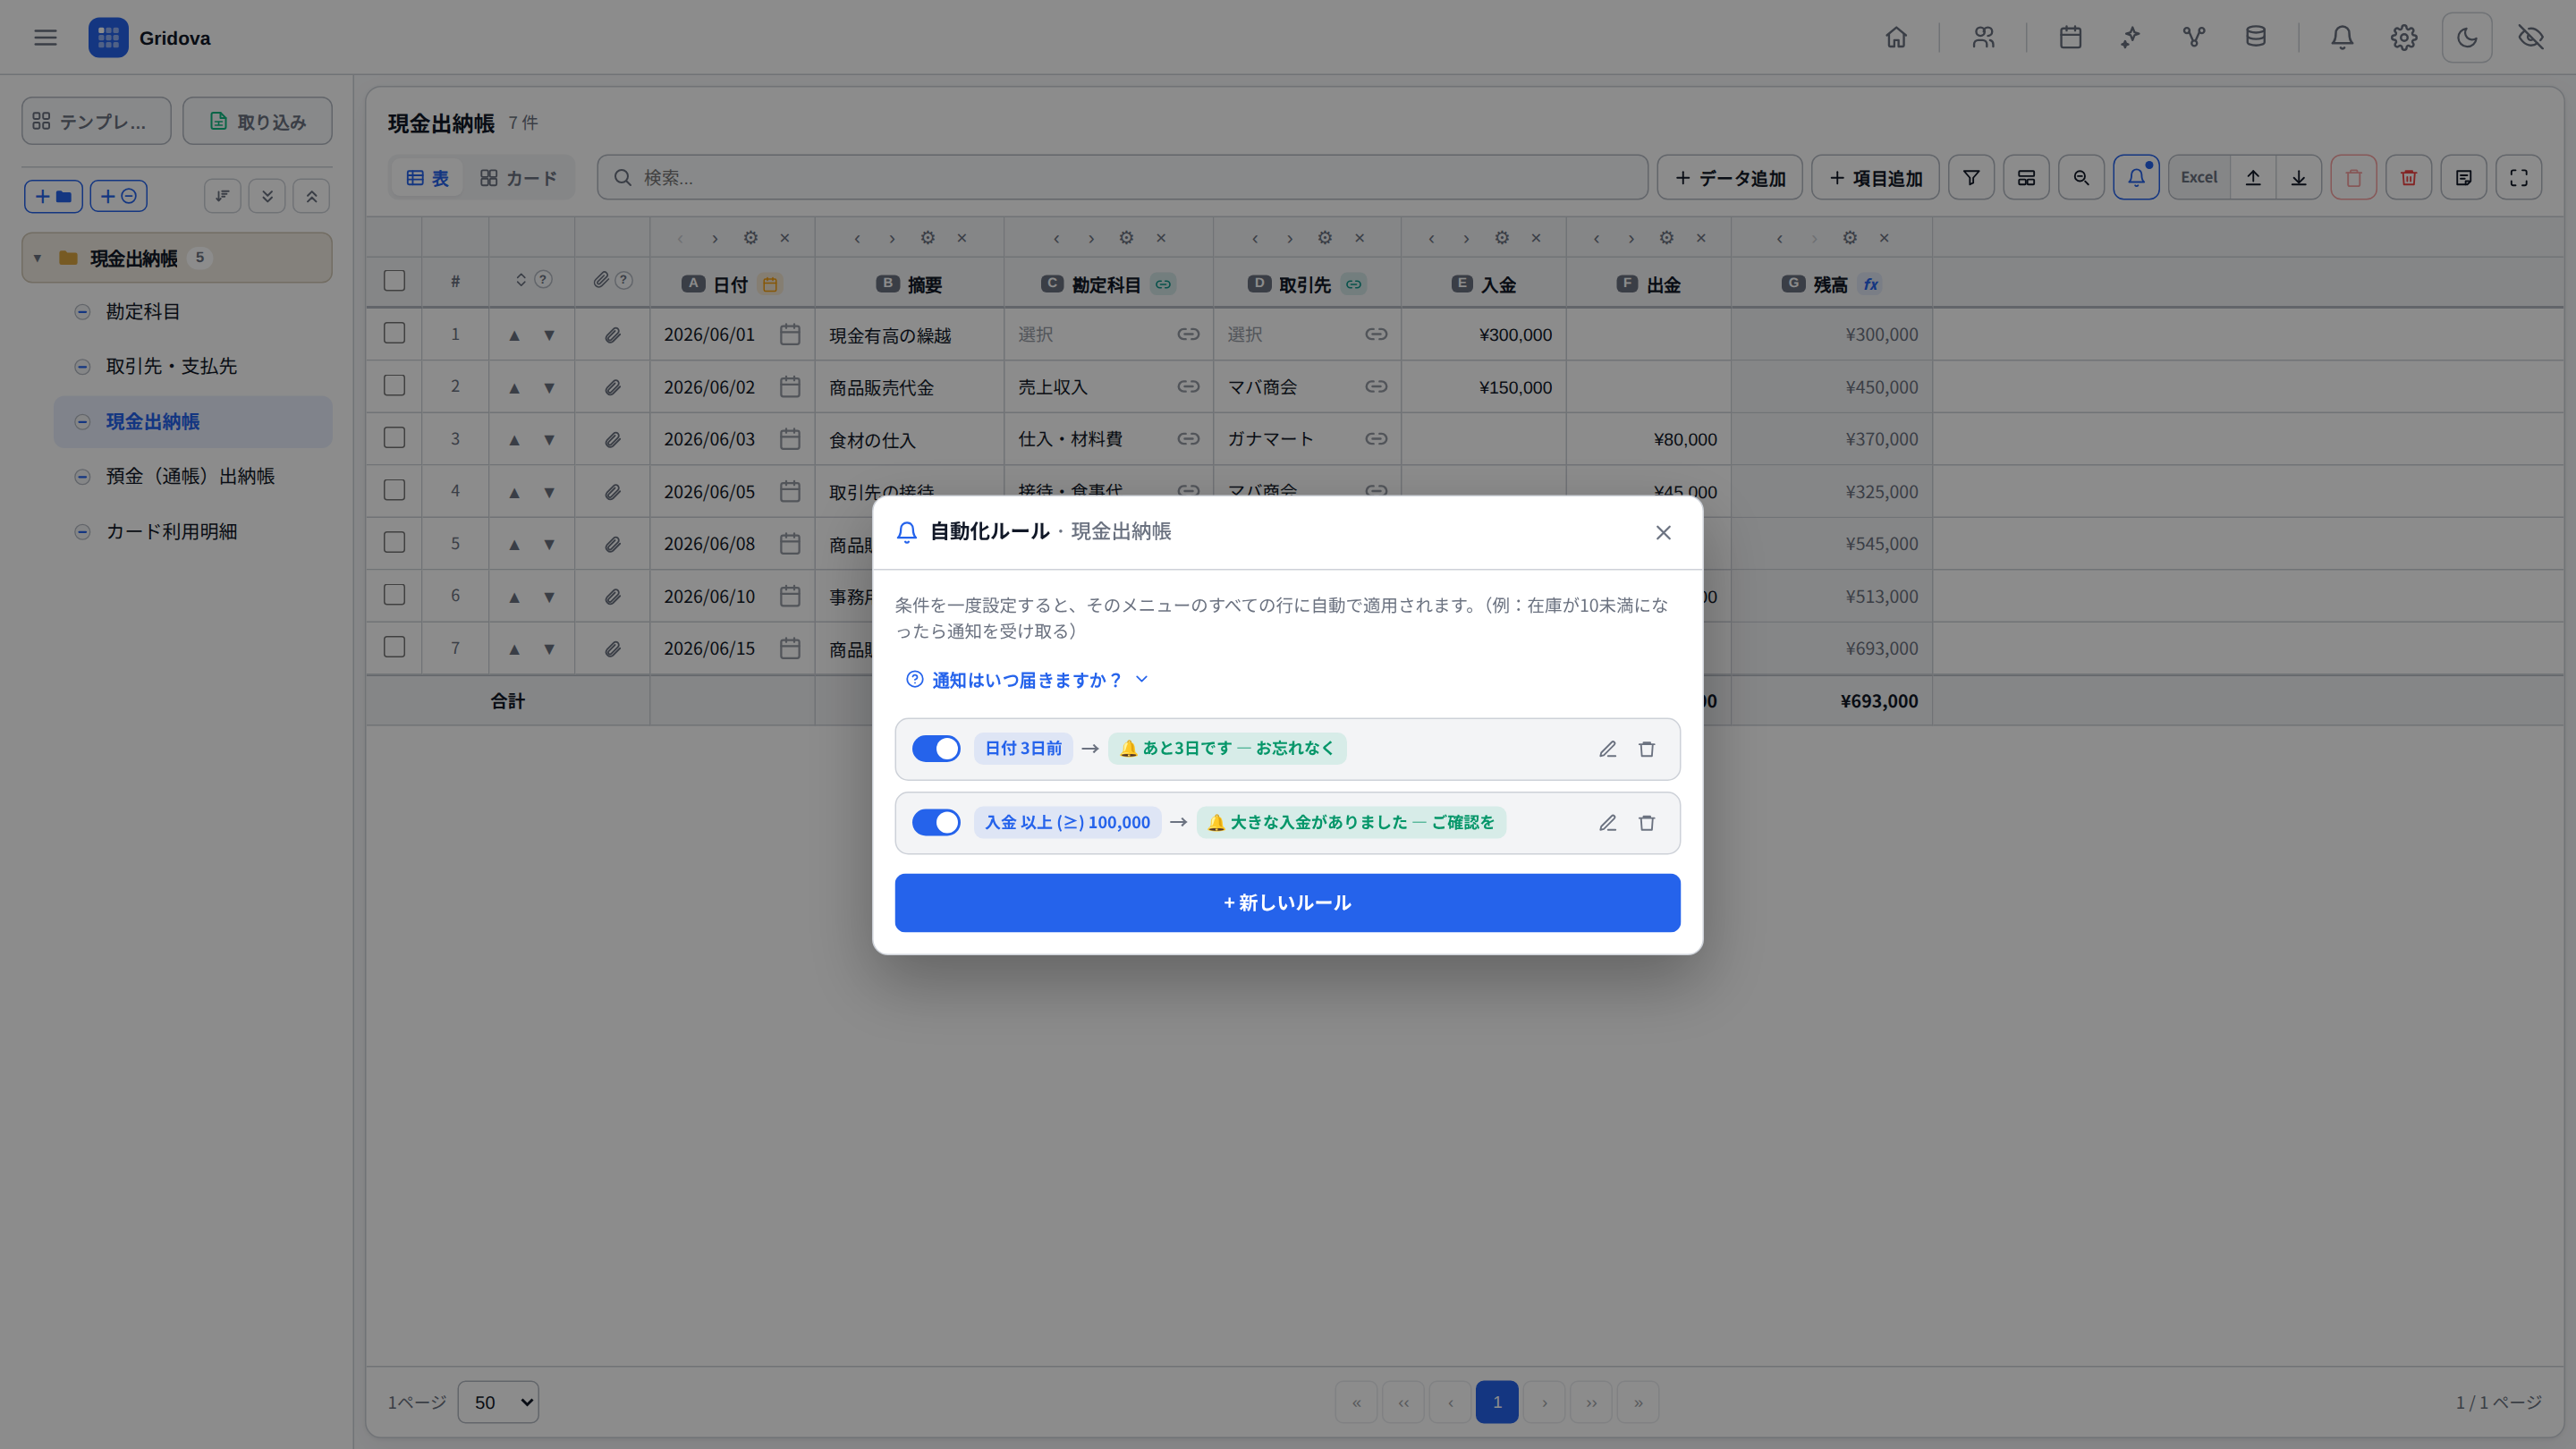Toggle dark mode moon button
The image size is (2576, 1449).
pyautogui.click(x=2467, y=38)
